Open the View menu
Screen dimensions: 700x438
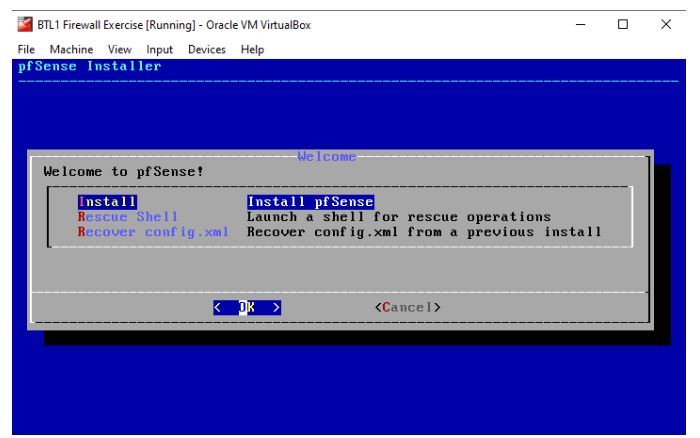120,50
